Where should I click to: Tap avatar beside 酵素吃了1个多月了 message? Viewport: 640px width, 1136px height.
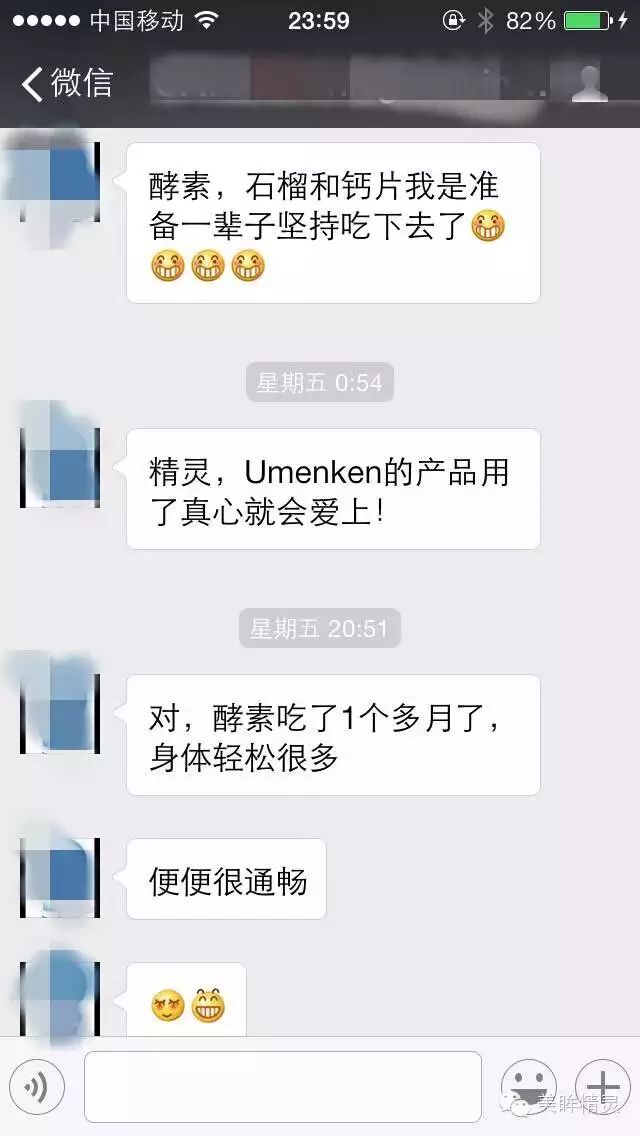(x=59, y=714)
